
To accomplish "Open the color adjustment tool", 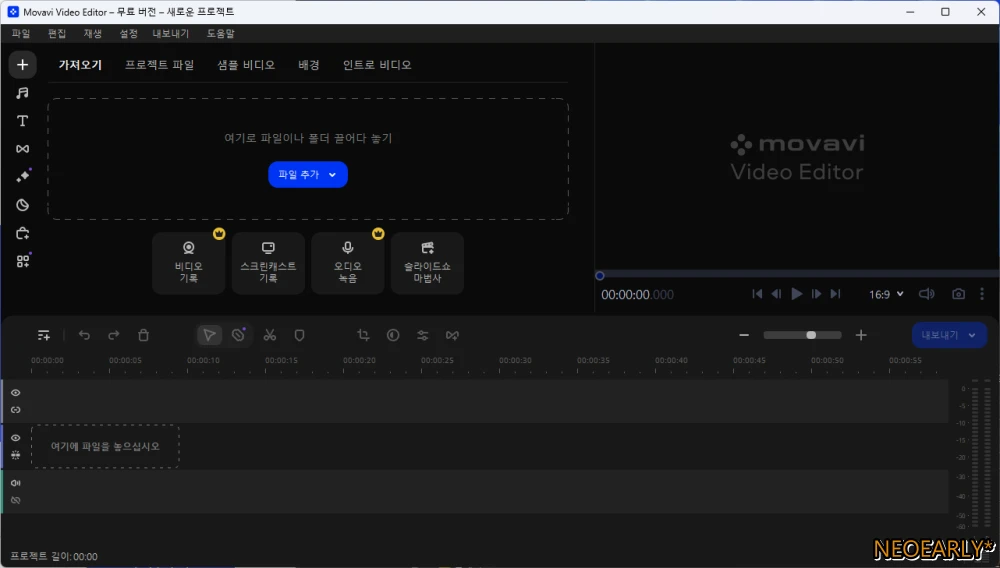I will (x=393, y=335).
